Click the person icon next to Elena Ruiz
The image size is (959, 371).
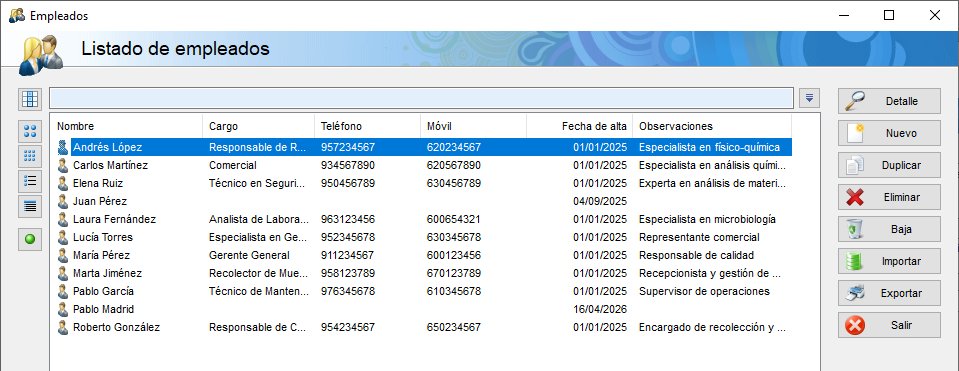pyautogui.click(x=62, y=183)
